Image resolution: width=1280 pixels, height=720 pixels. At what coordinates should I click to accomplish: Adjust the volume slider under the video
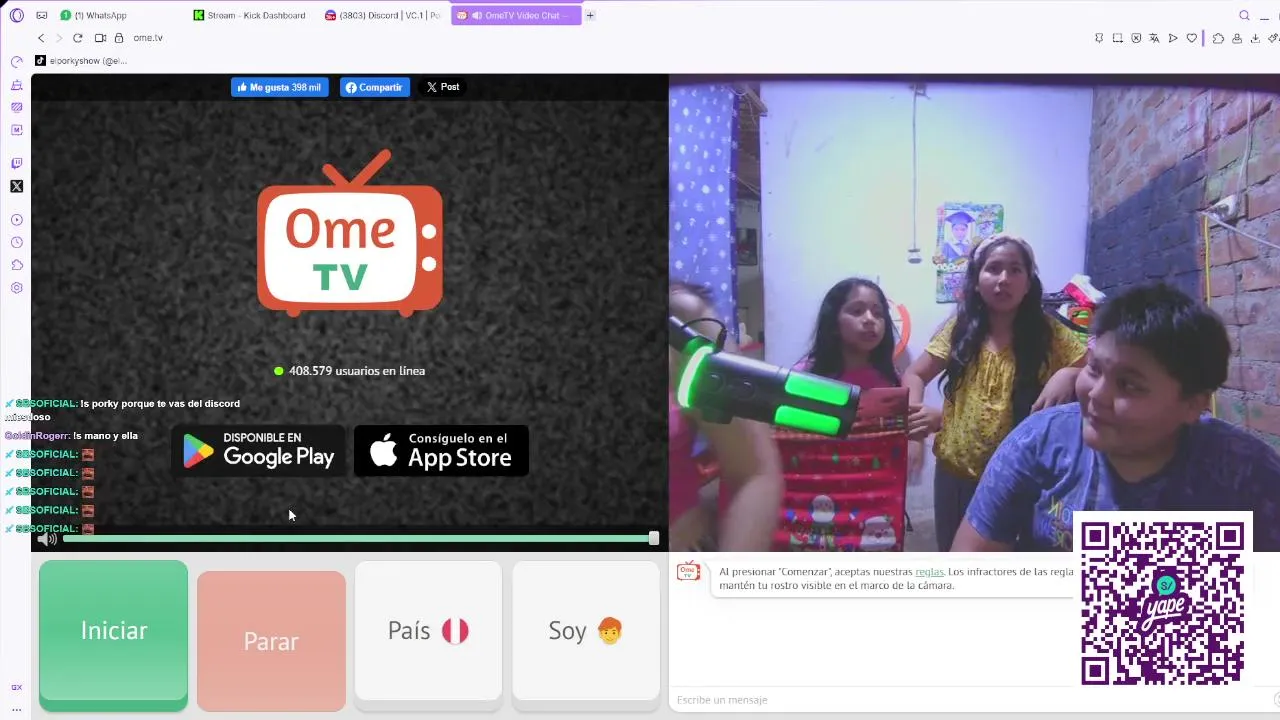360,539
